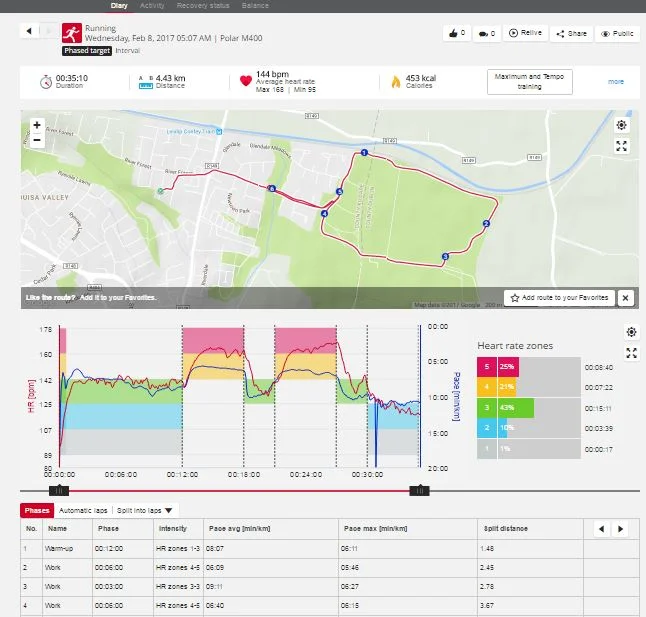The image size is (646, 617).
Task: Click the right handle of chart range slider
Action: pos(420,490)
